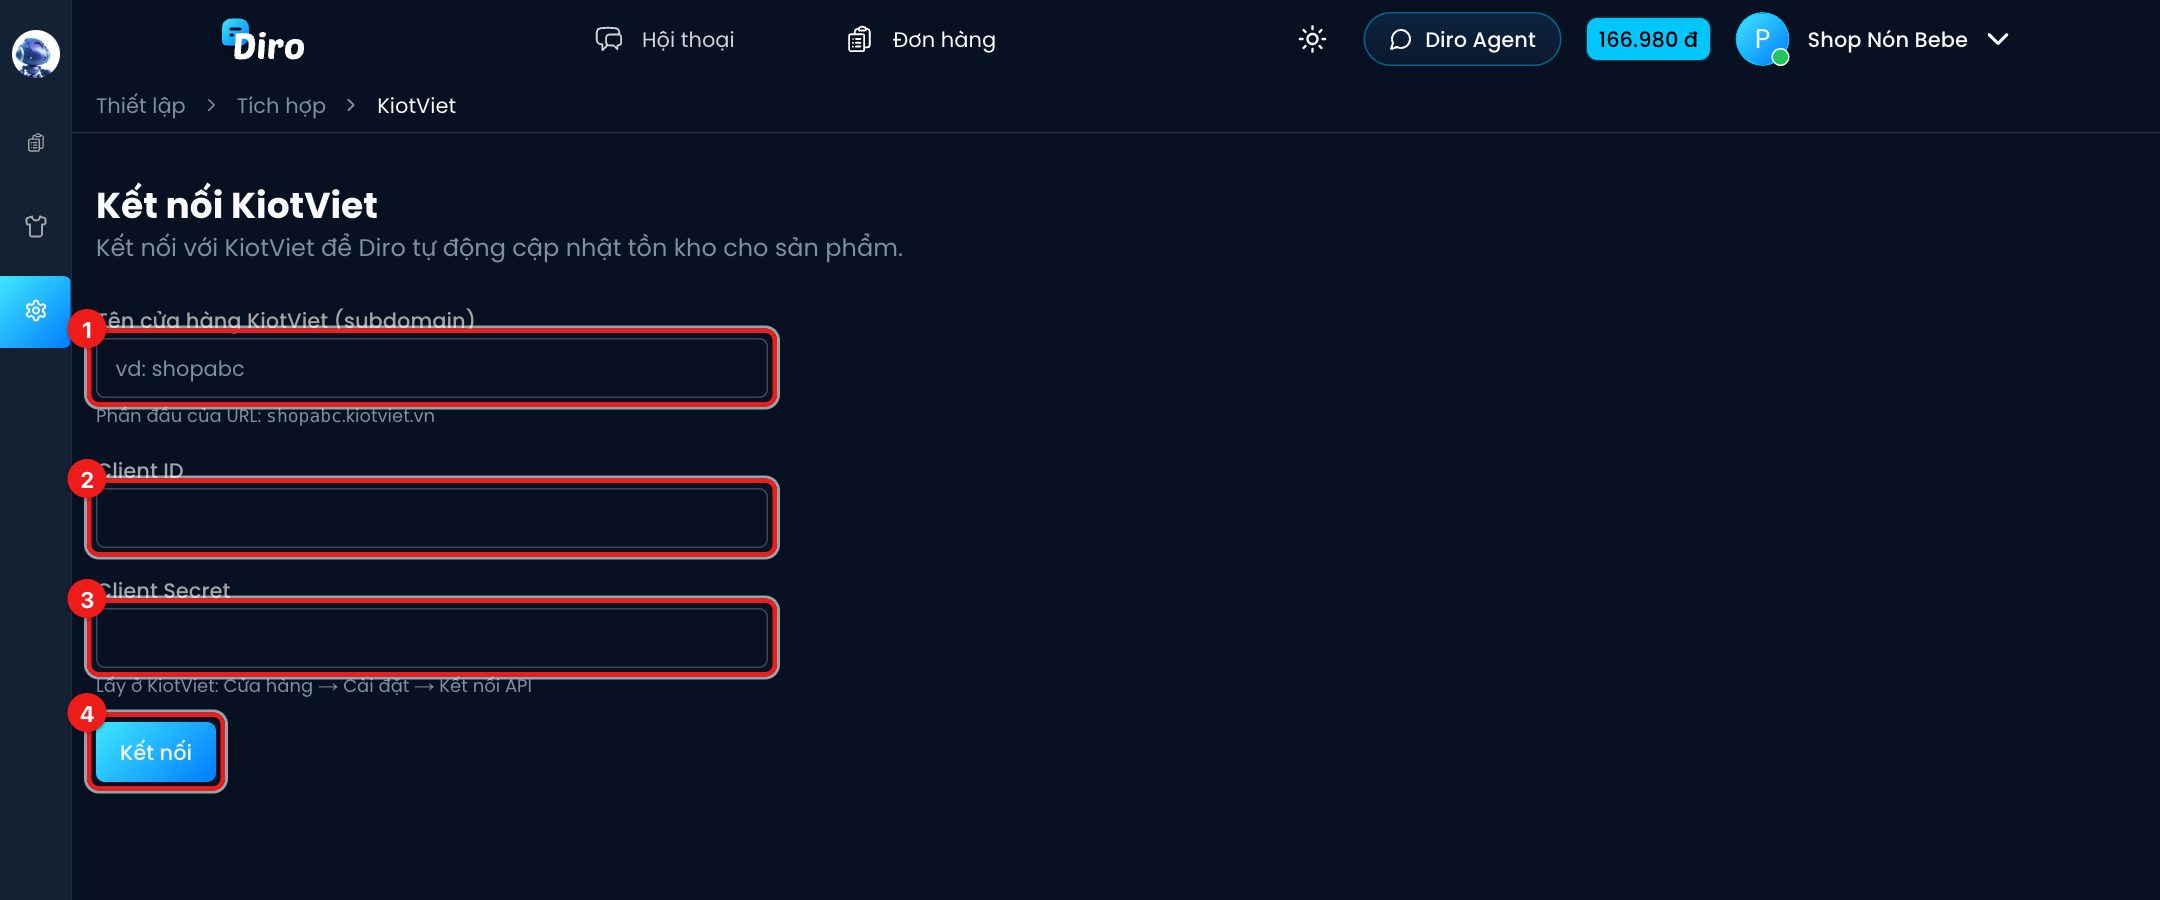Screen dimensions: 2160x900
Task: Click the P profile avatar
Action: 1762,39
